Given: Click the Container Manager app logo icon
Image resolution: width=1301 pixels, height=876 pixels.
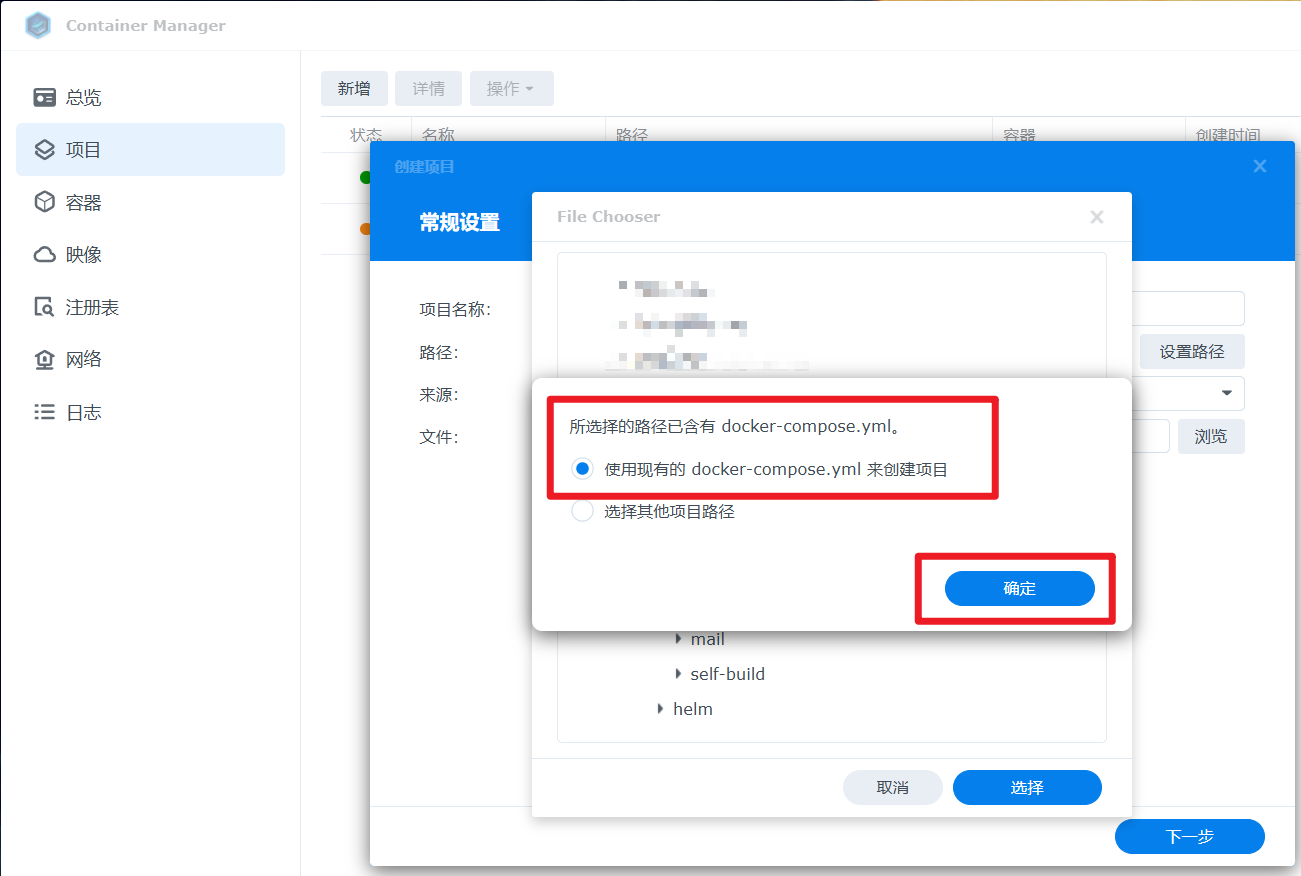Looking at the screenshot, I should point(38,25).
